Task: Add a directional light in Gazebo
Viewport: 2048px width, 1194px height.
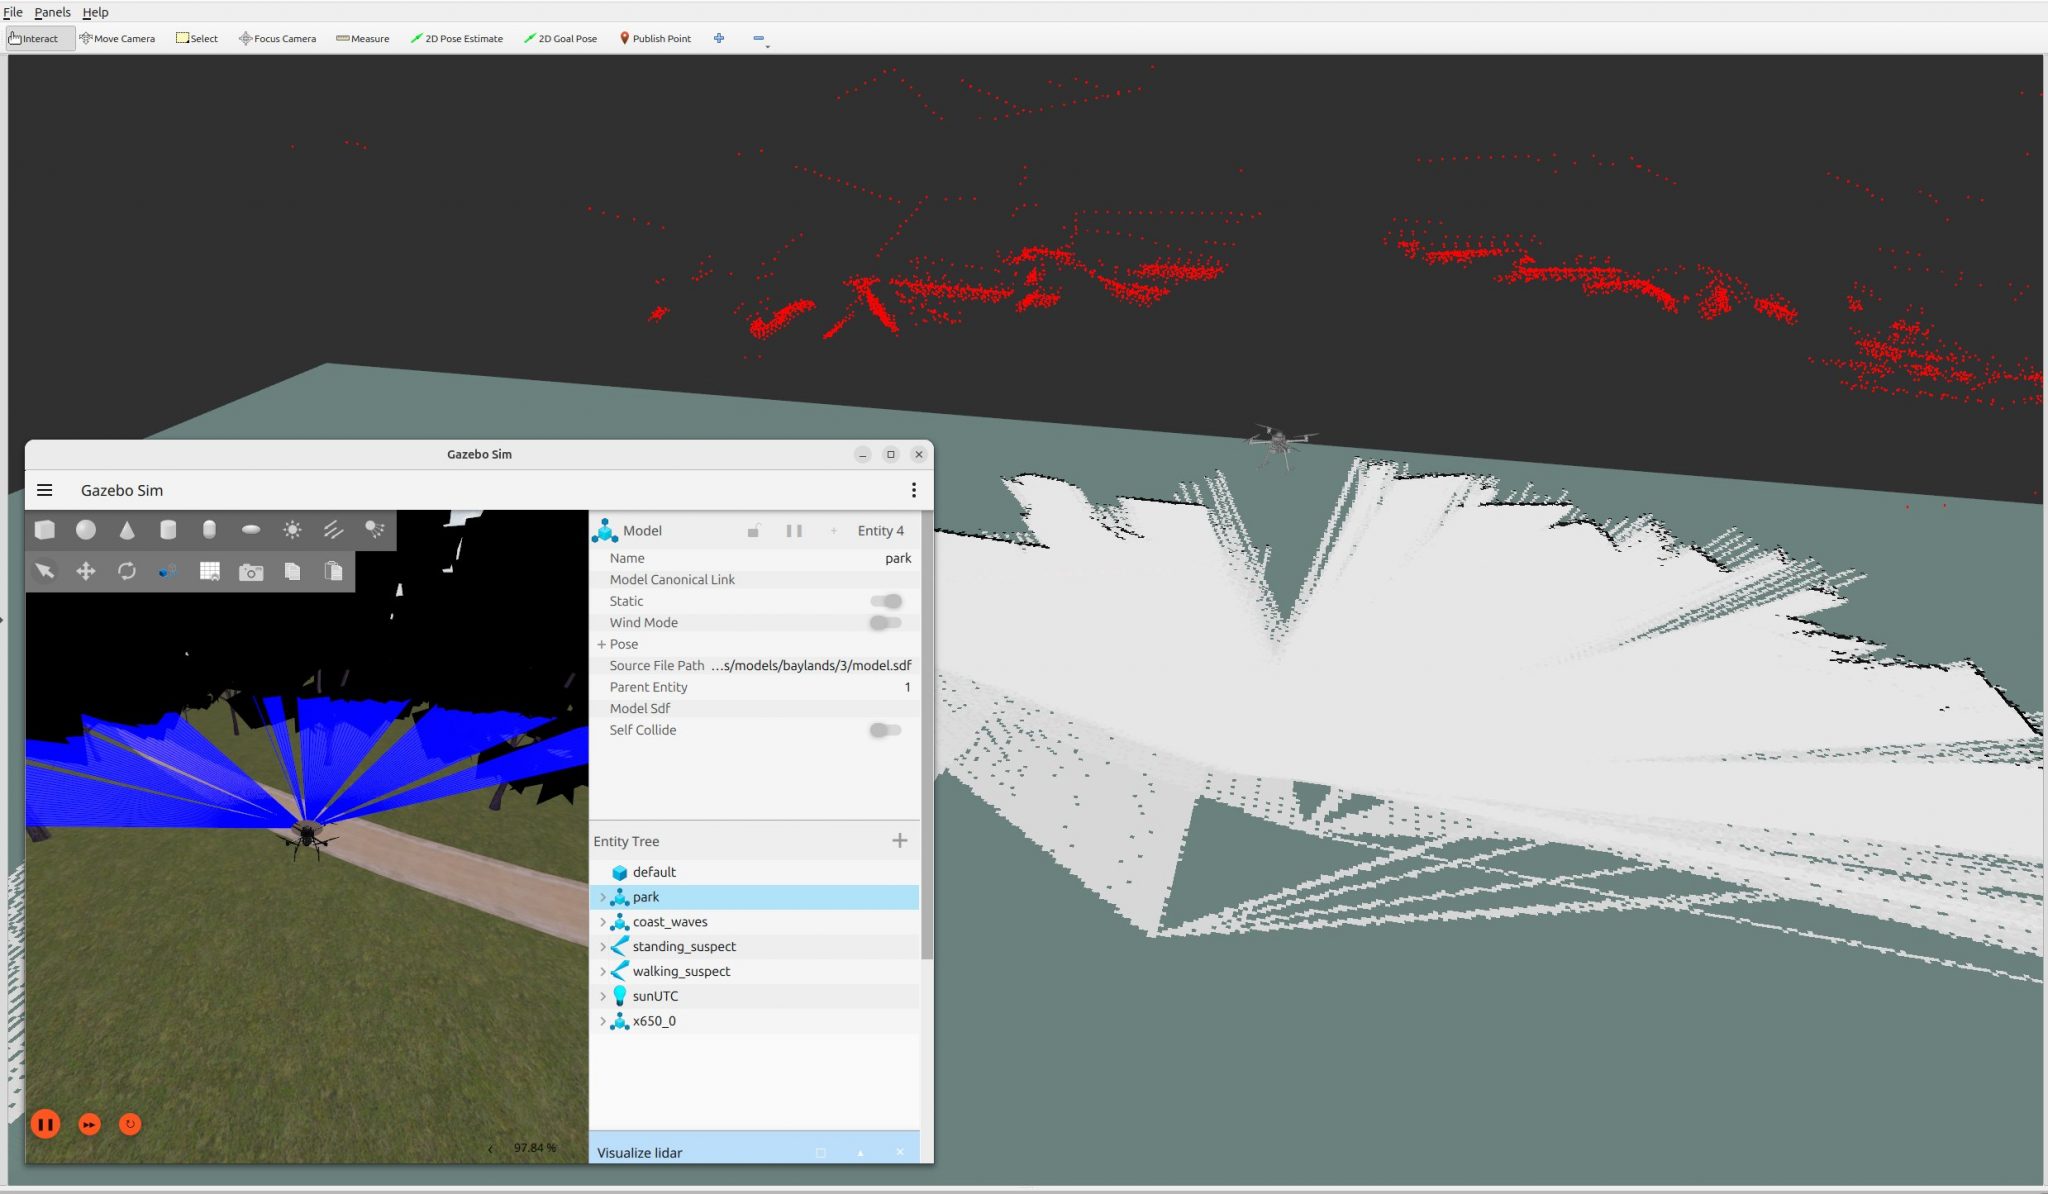Action: (x=333, y=530)
